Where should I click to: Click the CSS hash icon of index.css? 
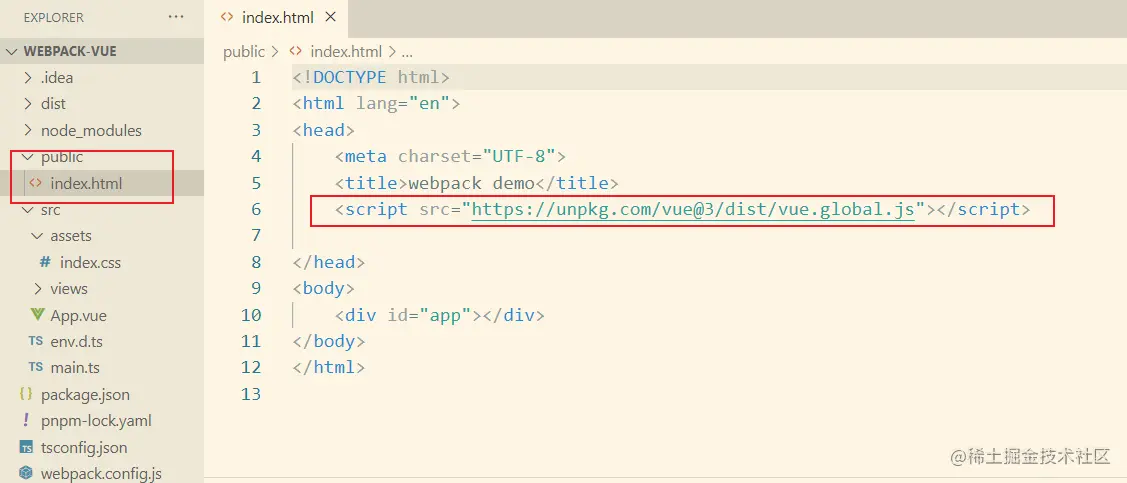[45, 262]
